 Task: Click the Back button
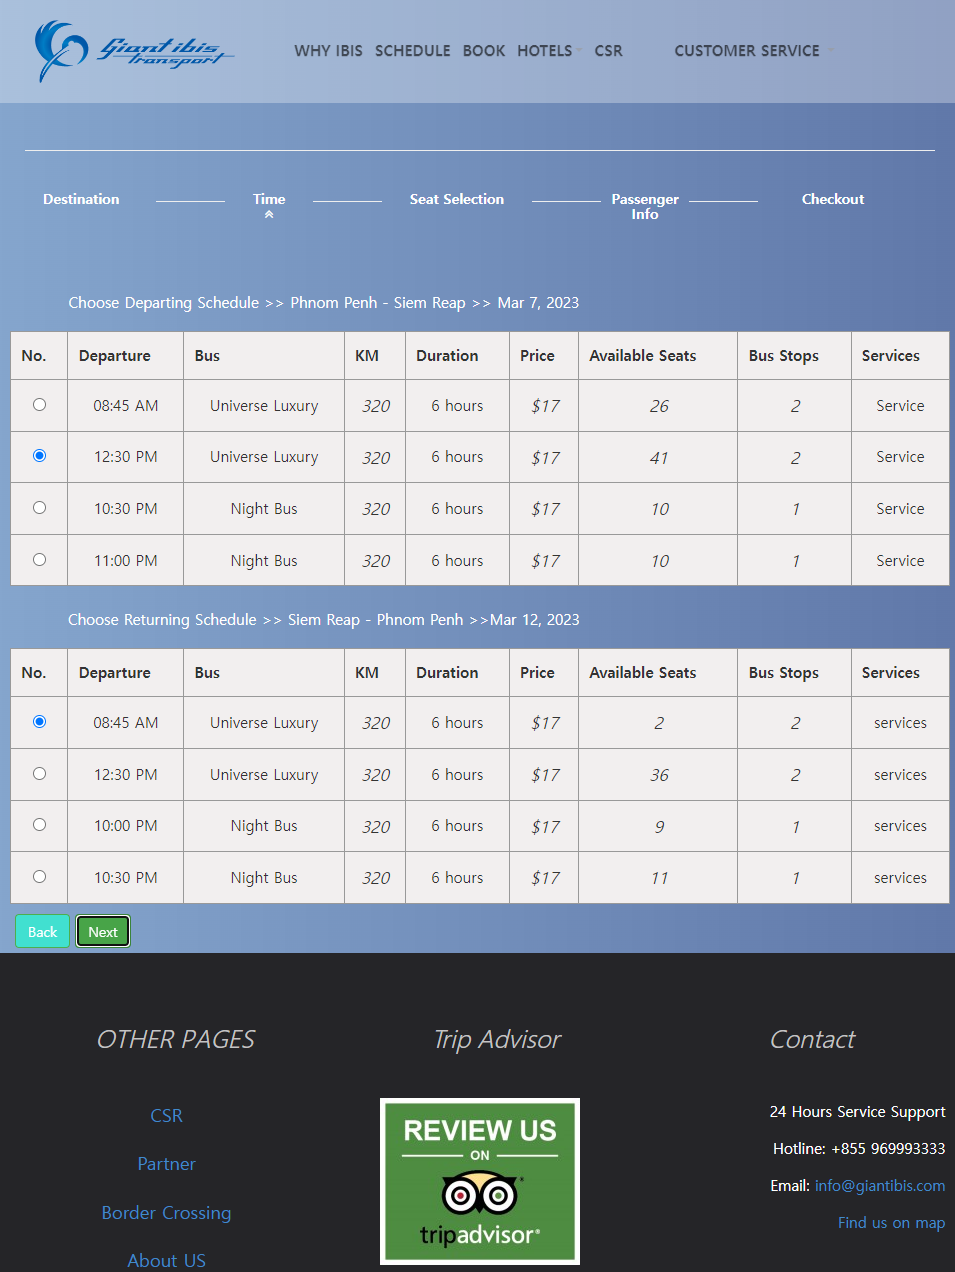42,932
